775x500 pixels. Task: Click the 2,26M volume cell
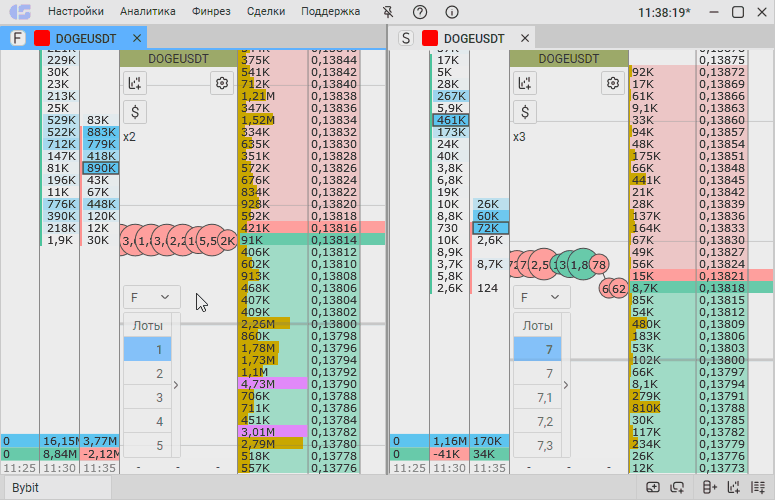tap(273, 324)
